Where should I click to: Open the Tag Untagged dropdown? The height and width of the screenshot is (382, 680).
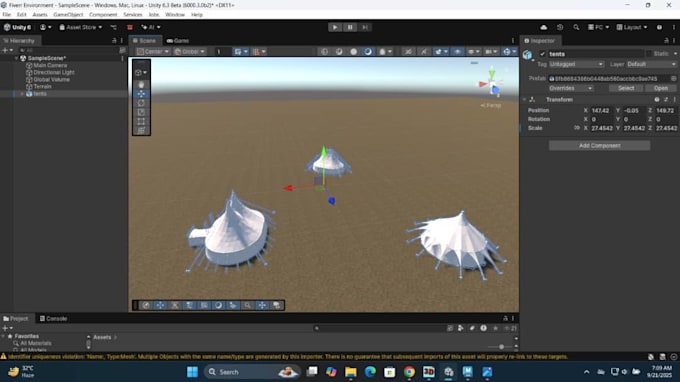[576, 64]
